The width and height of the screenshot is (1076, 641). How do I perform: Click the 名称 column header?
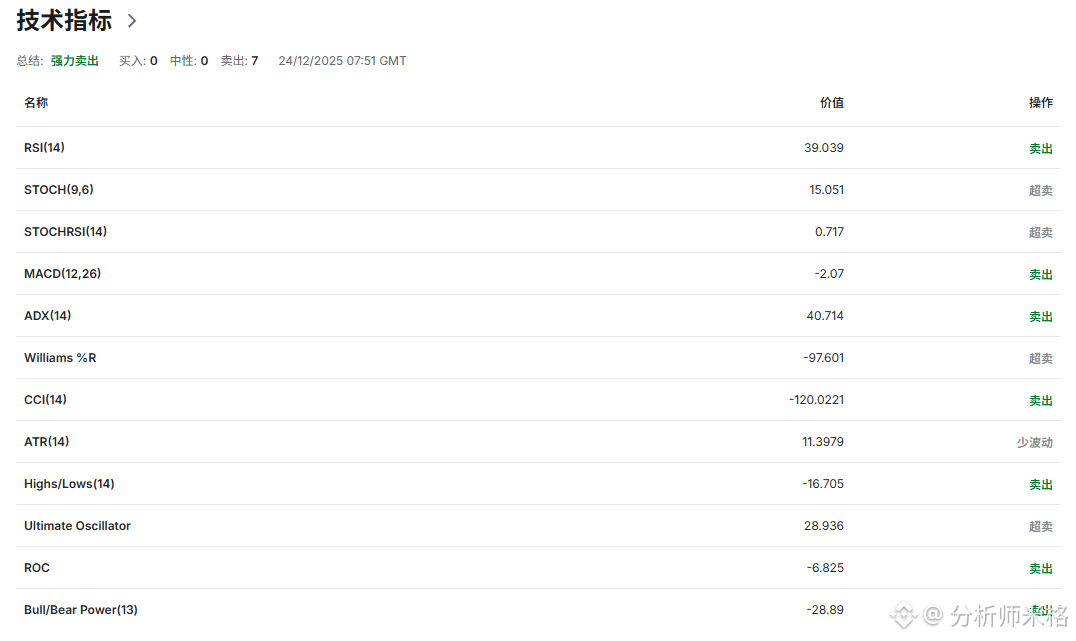(x=36, y=103)
